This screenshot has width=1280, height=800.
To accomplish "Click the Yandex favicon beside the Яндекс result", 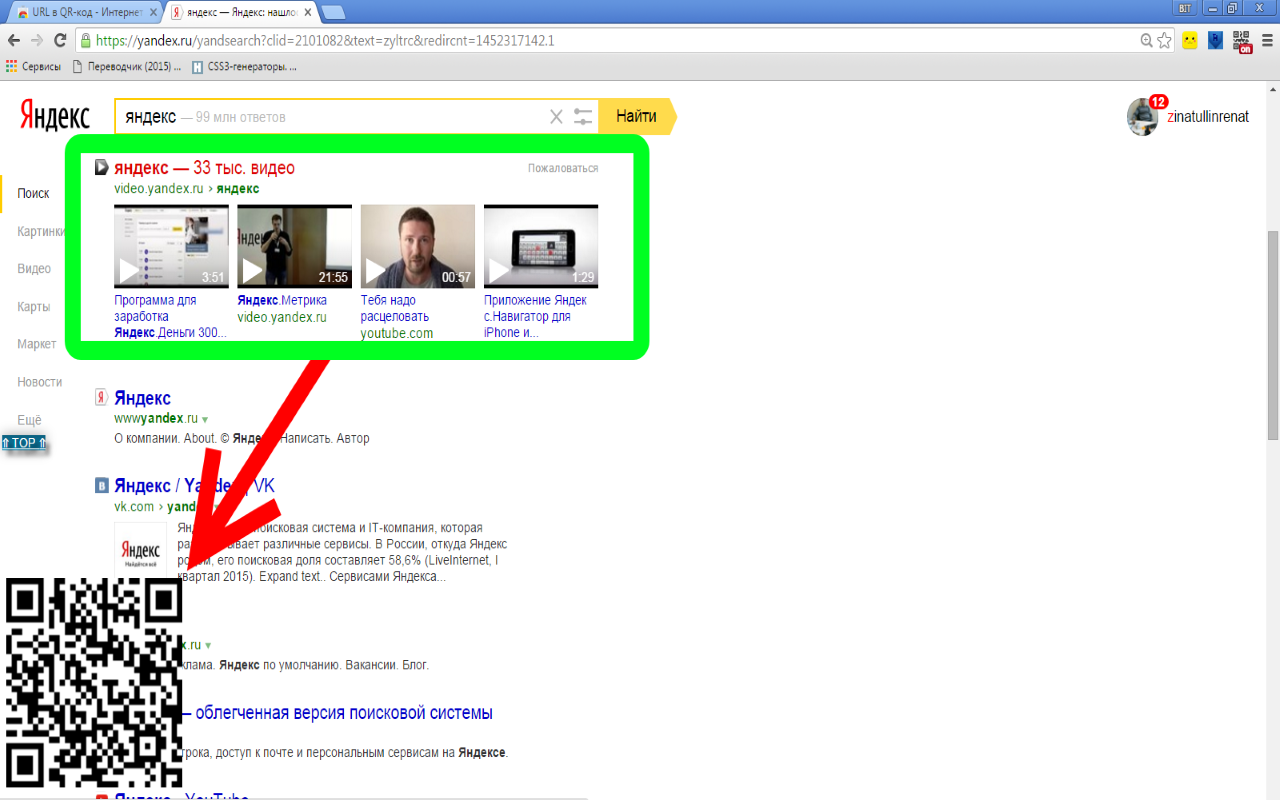I will [101, 398].
